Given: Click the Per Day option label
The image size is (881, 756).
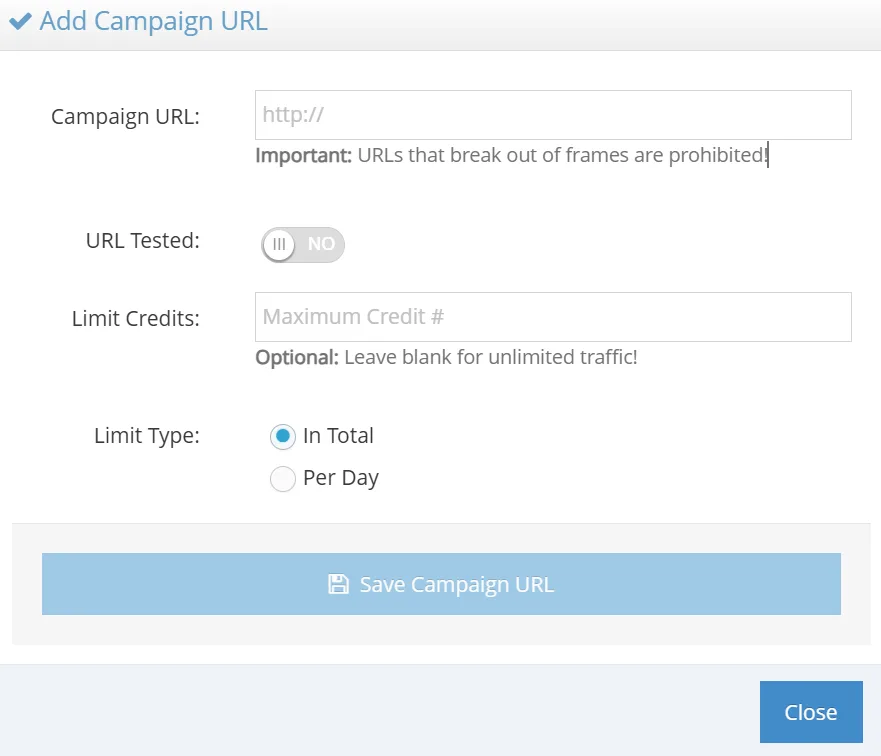Looking at the screenshot, I should [x=341, y=478].
